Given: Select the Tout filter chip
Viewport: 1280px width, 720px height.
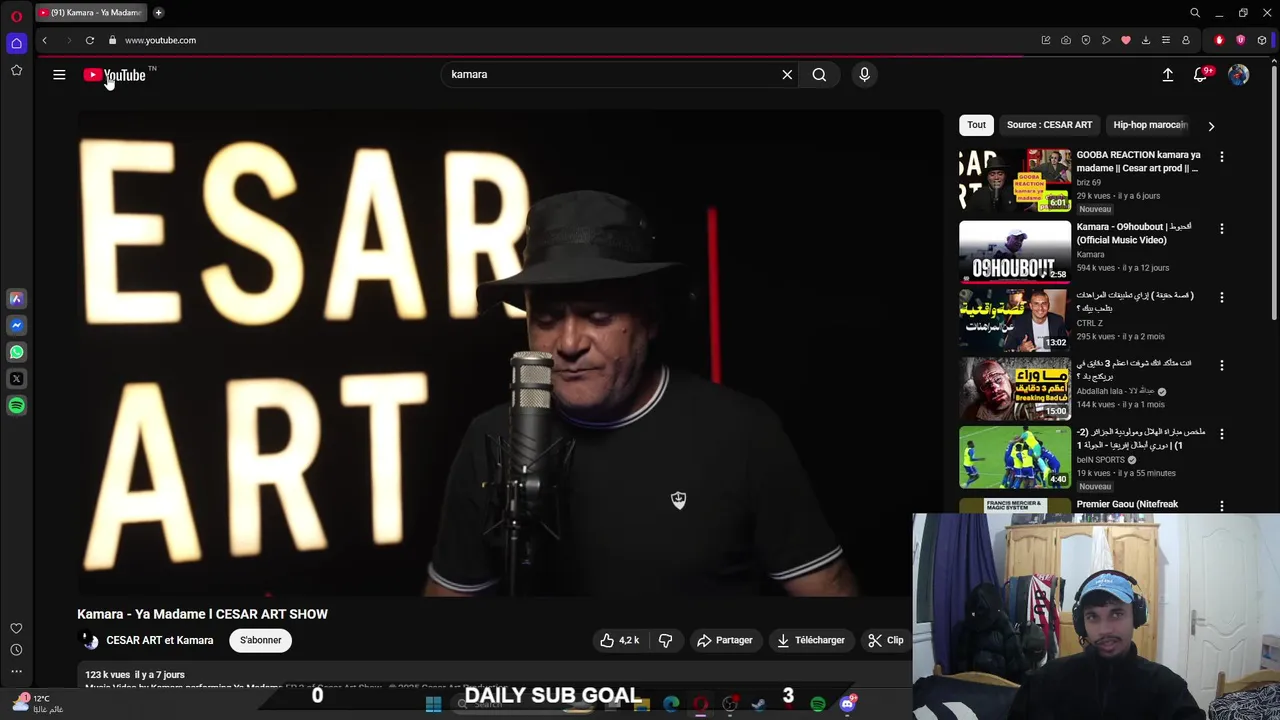Looking at the screenshot, I should [x=976, y=125].
